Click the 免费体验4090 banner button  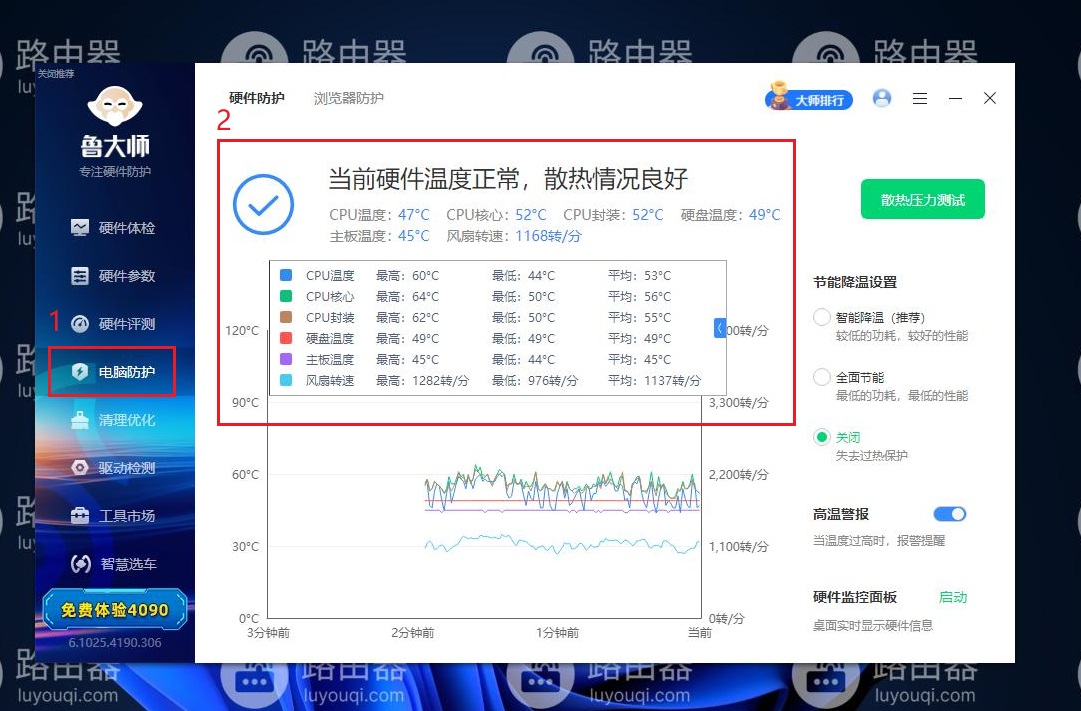point(114,610)
